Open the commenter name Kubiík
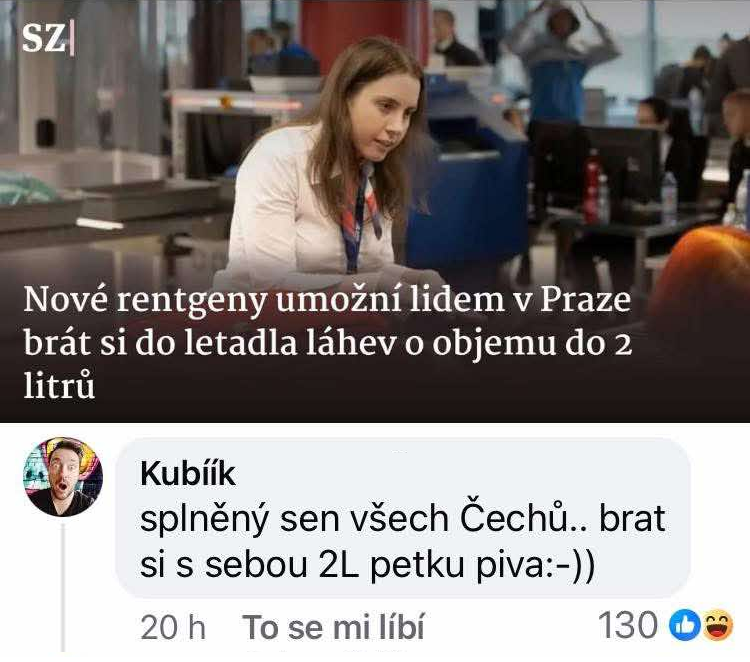Screen dimensions: 750x662 (x=188, y=474)
